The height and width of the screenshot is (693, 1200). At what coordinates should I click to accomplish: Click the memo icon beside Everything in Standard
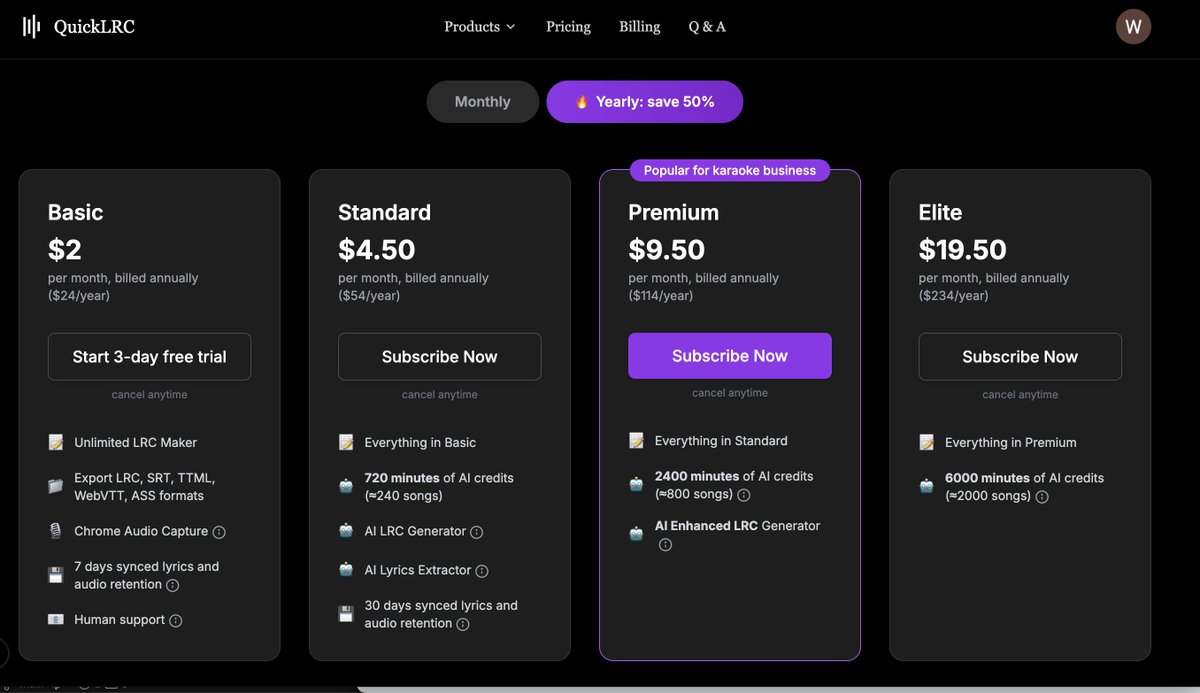pos(636,440)
